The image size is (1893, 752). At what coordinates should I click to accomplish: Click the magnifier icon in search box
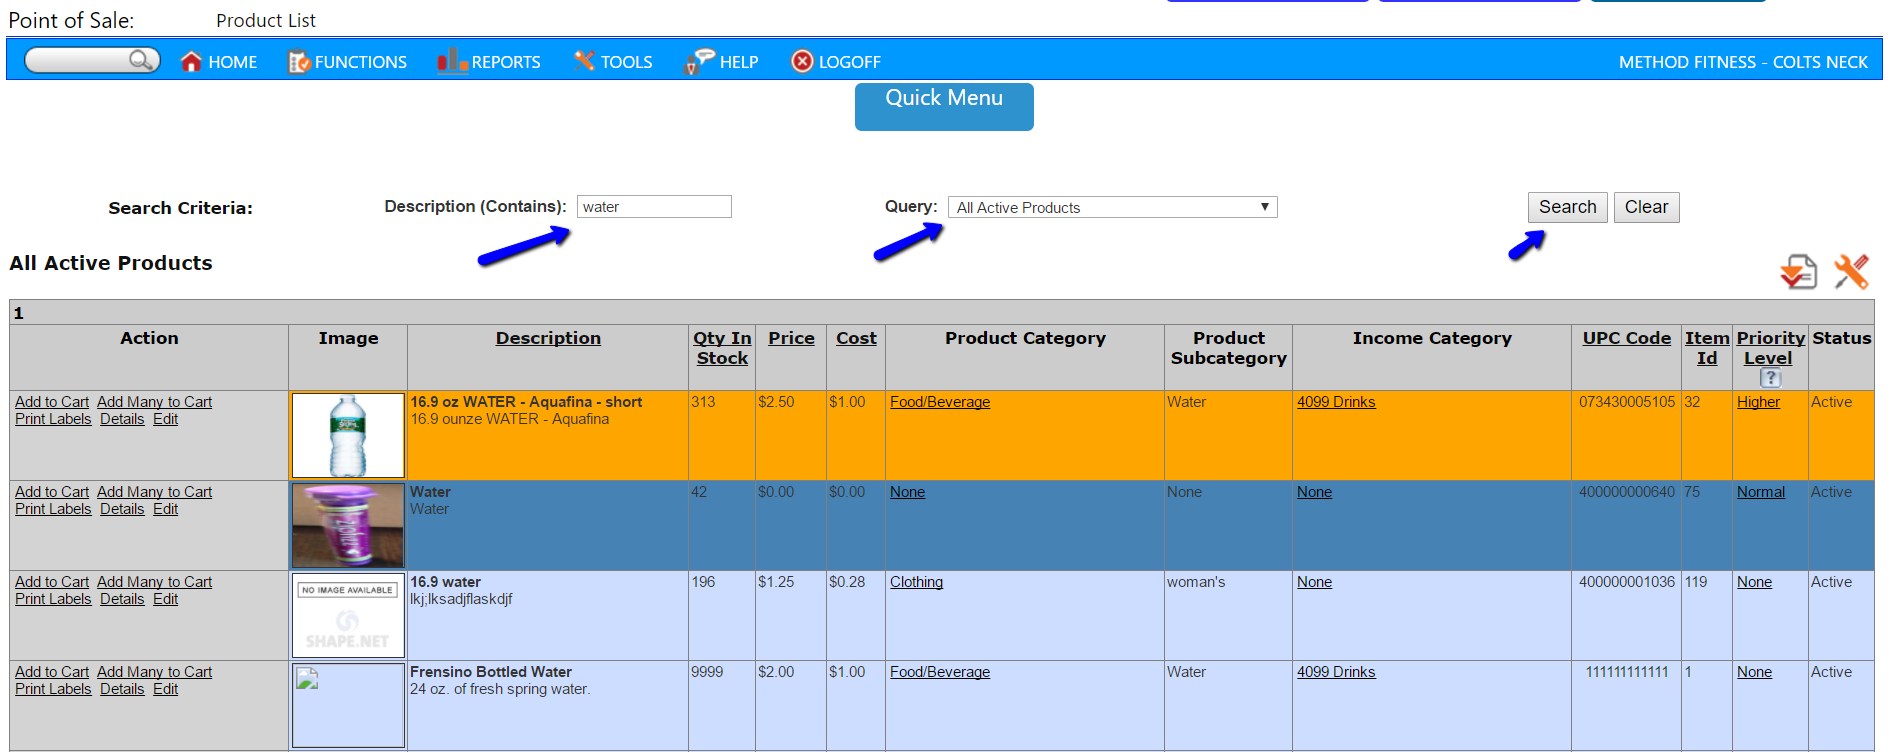pyautogui.click(x=142, y=61)
